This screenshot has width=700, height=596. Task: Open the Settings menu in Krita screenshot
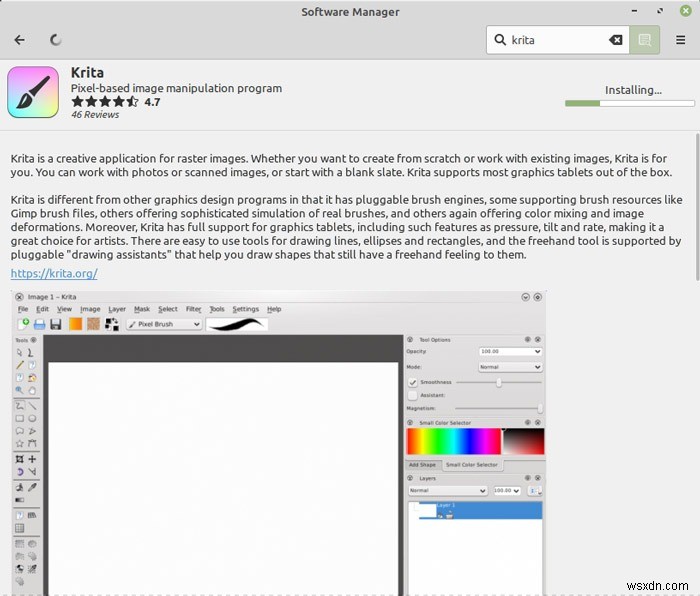[x=246, y=309]
